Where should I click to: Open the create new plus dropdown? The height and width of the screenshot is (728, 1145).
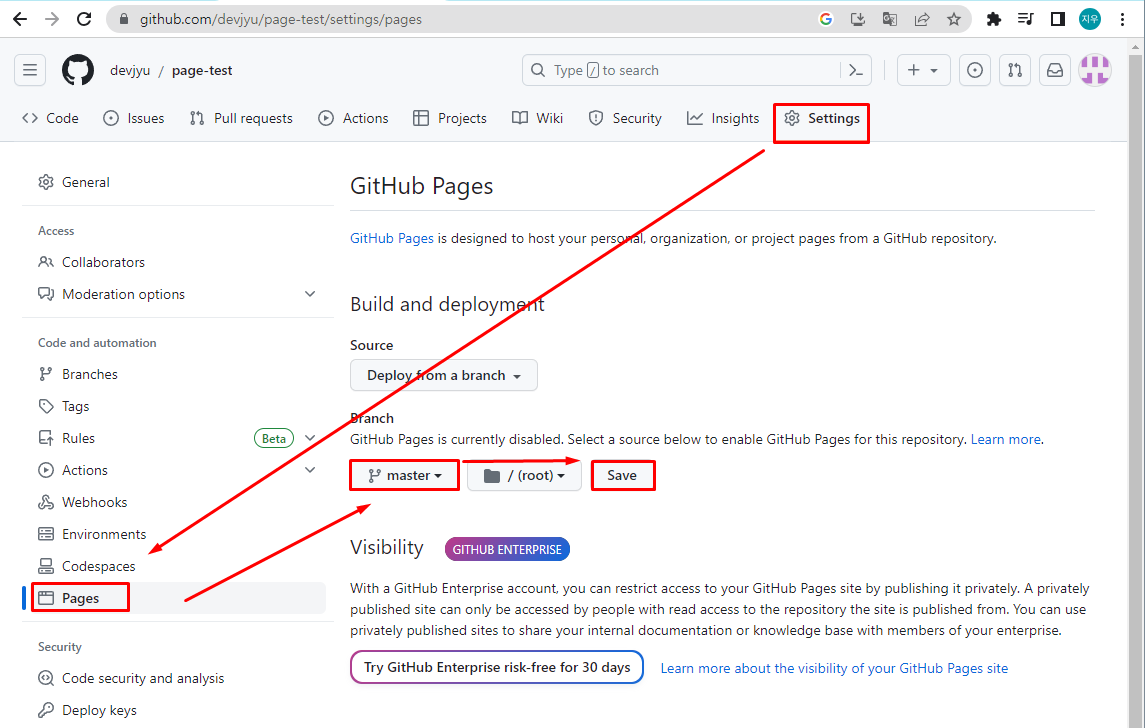pyautogui.click(x=923, y=70)
